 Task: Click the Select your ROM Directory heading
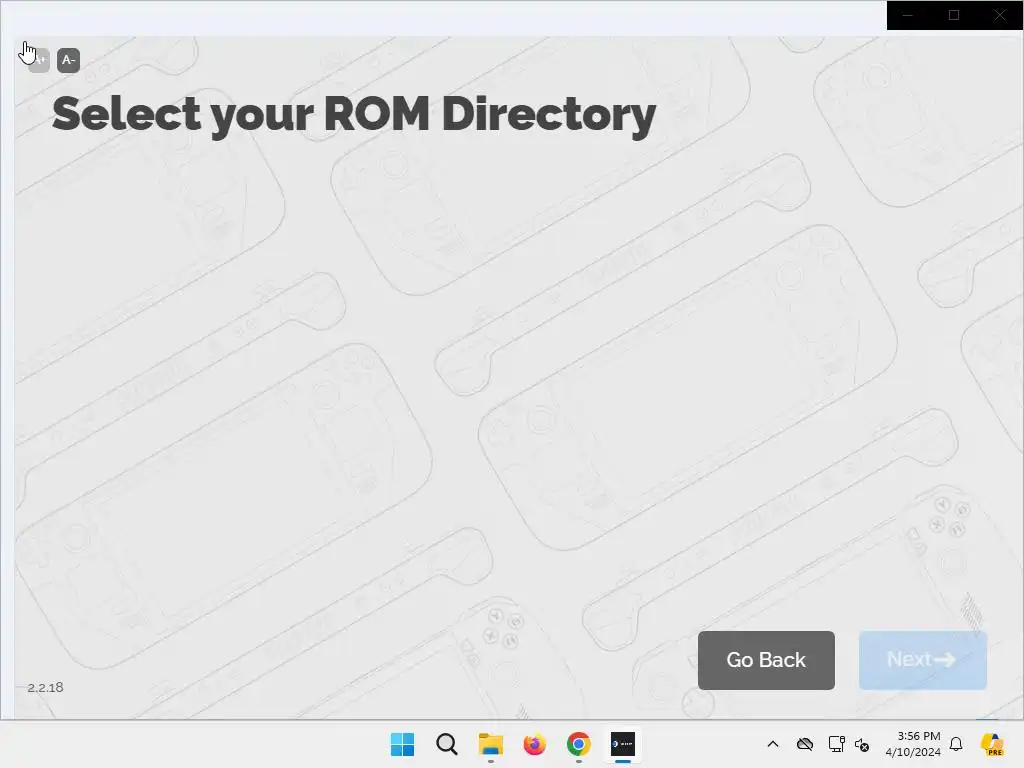tap(354, 115)
